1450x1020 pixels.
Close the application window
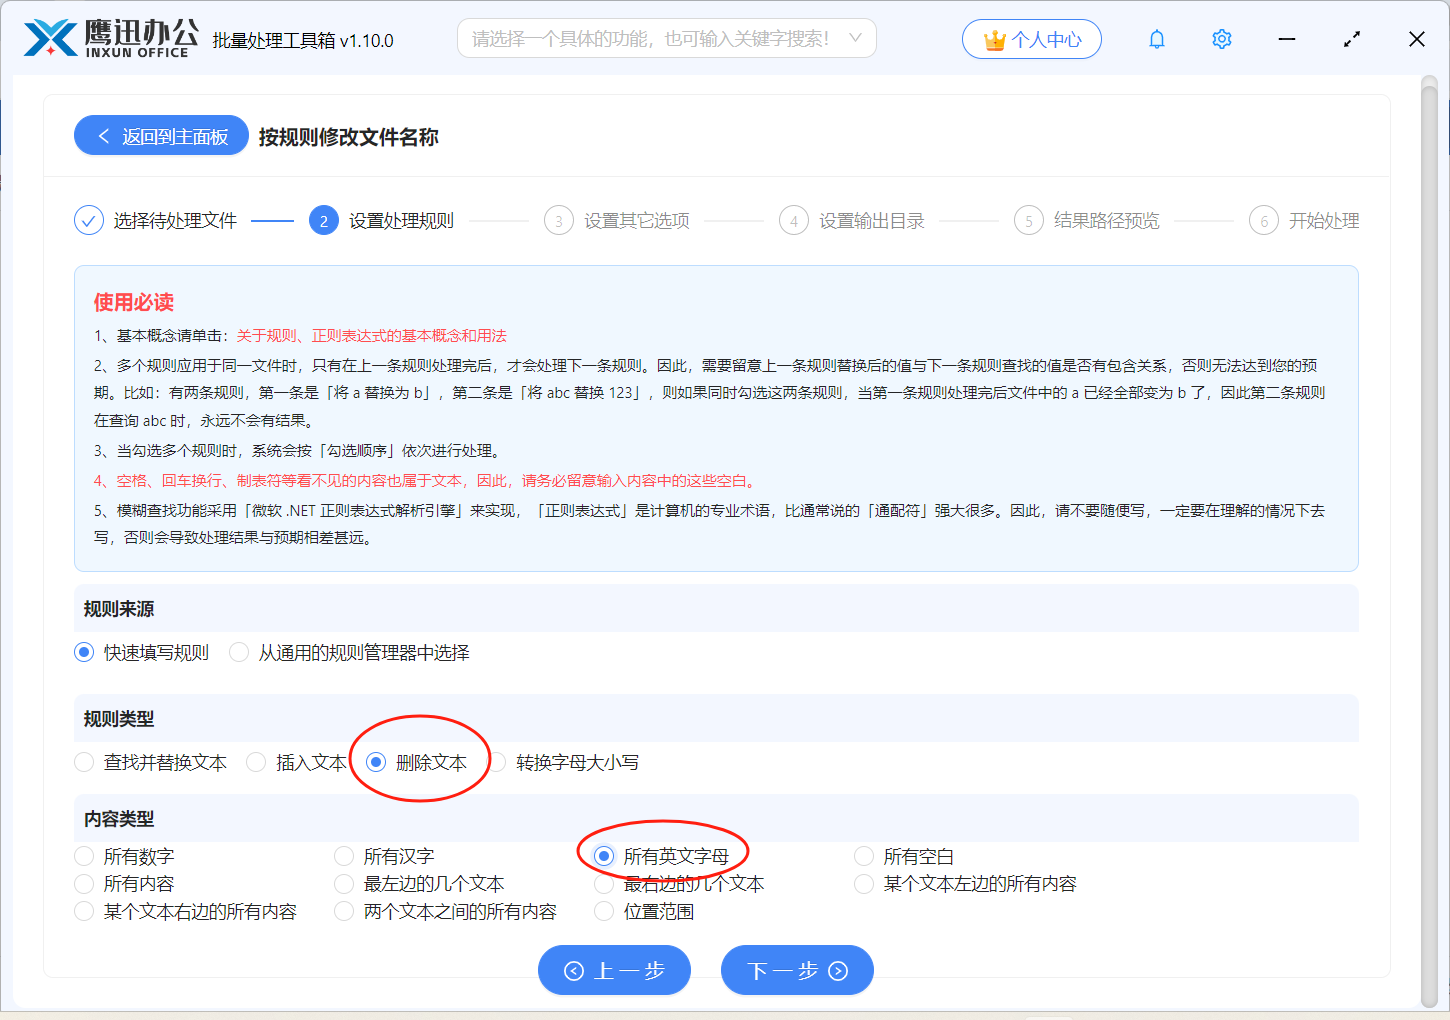click(1417, 39)
